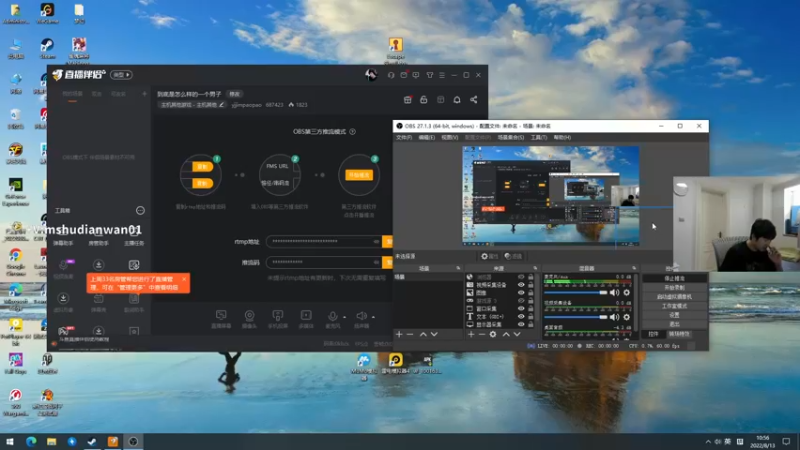Click 开始录制 button in OBS controls
Viewport: 800px width, 450px height.
pyautogui.click(x=674, y=288)
